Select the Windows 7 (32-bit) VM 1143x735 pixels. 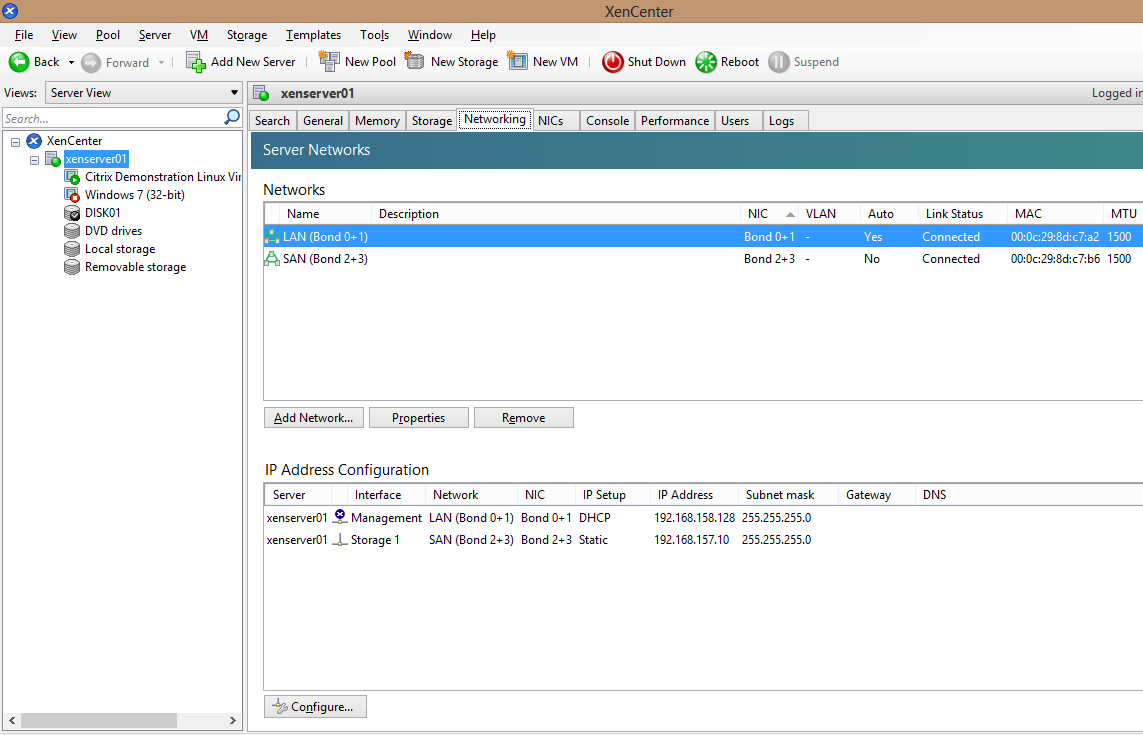point(134,195)
